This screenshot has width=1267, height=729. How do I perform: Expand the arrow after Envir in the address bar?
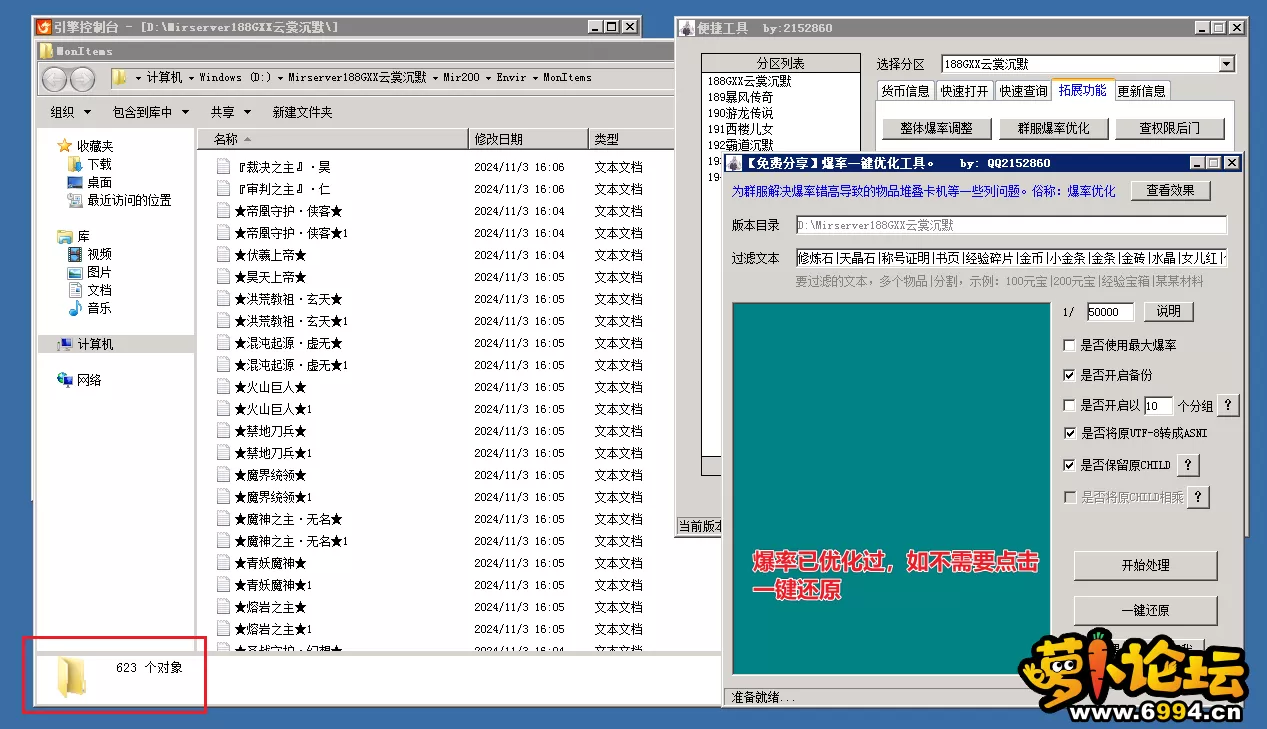point(535,77)
